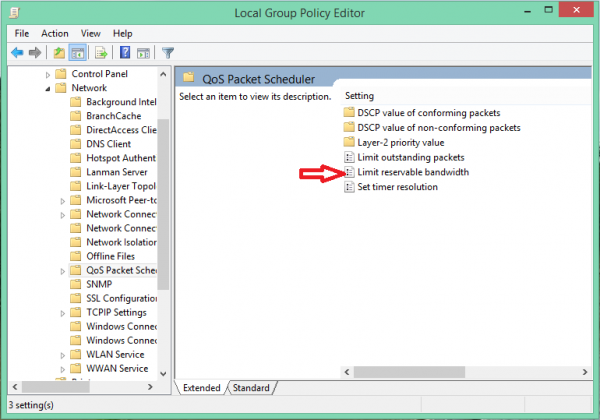Select Set timer resolution setting text
Viewport: 600px width, 420px height.
398,187
